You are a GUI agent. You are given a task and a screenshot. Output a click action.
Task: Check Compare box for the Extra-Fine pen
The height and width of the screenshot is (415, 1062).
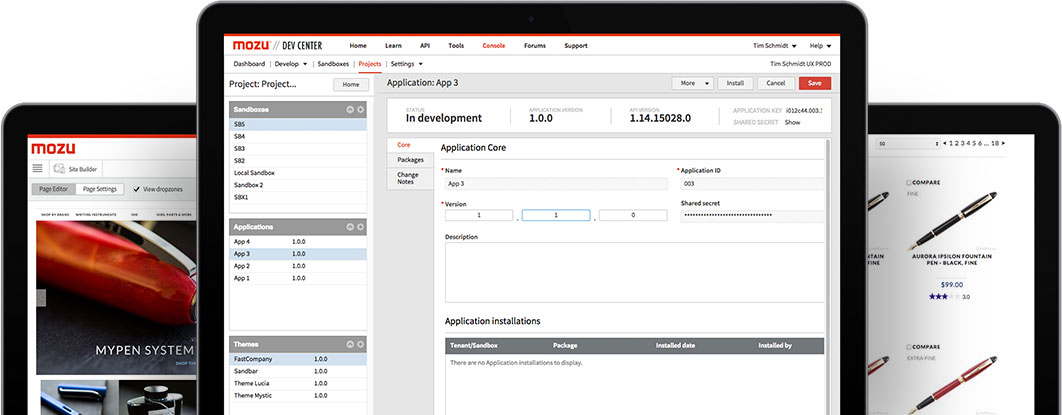[x=908, y=346]
